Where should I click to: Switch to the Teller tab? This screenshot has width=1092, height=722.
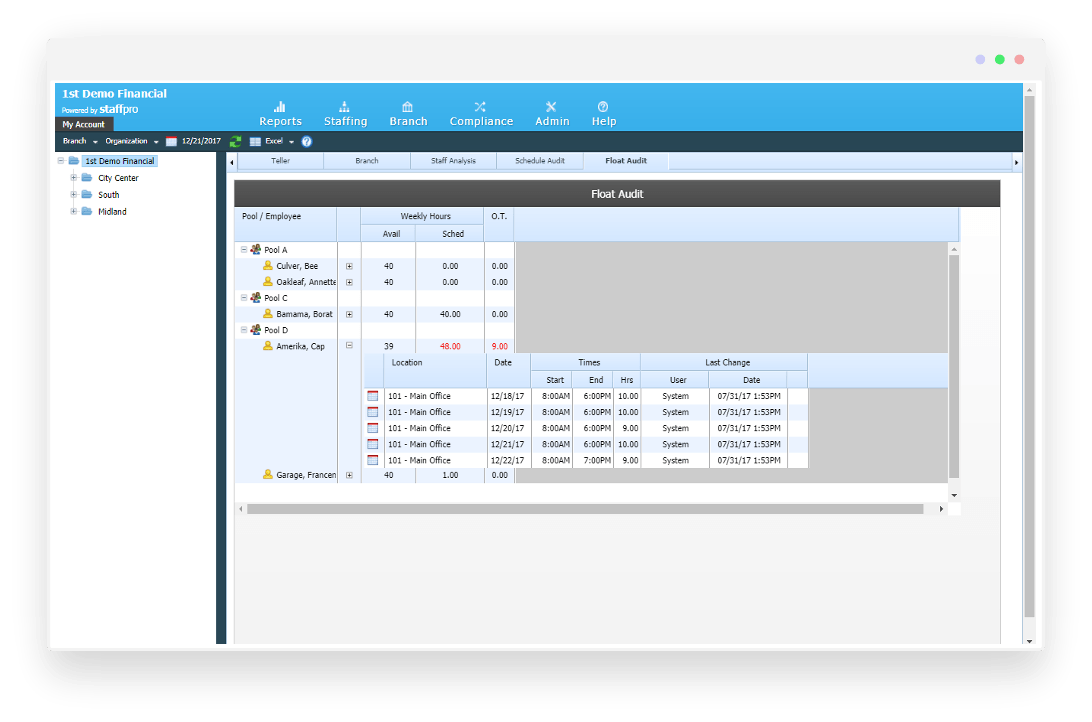click(x=281, y=161)
